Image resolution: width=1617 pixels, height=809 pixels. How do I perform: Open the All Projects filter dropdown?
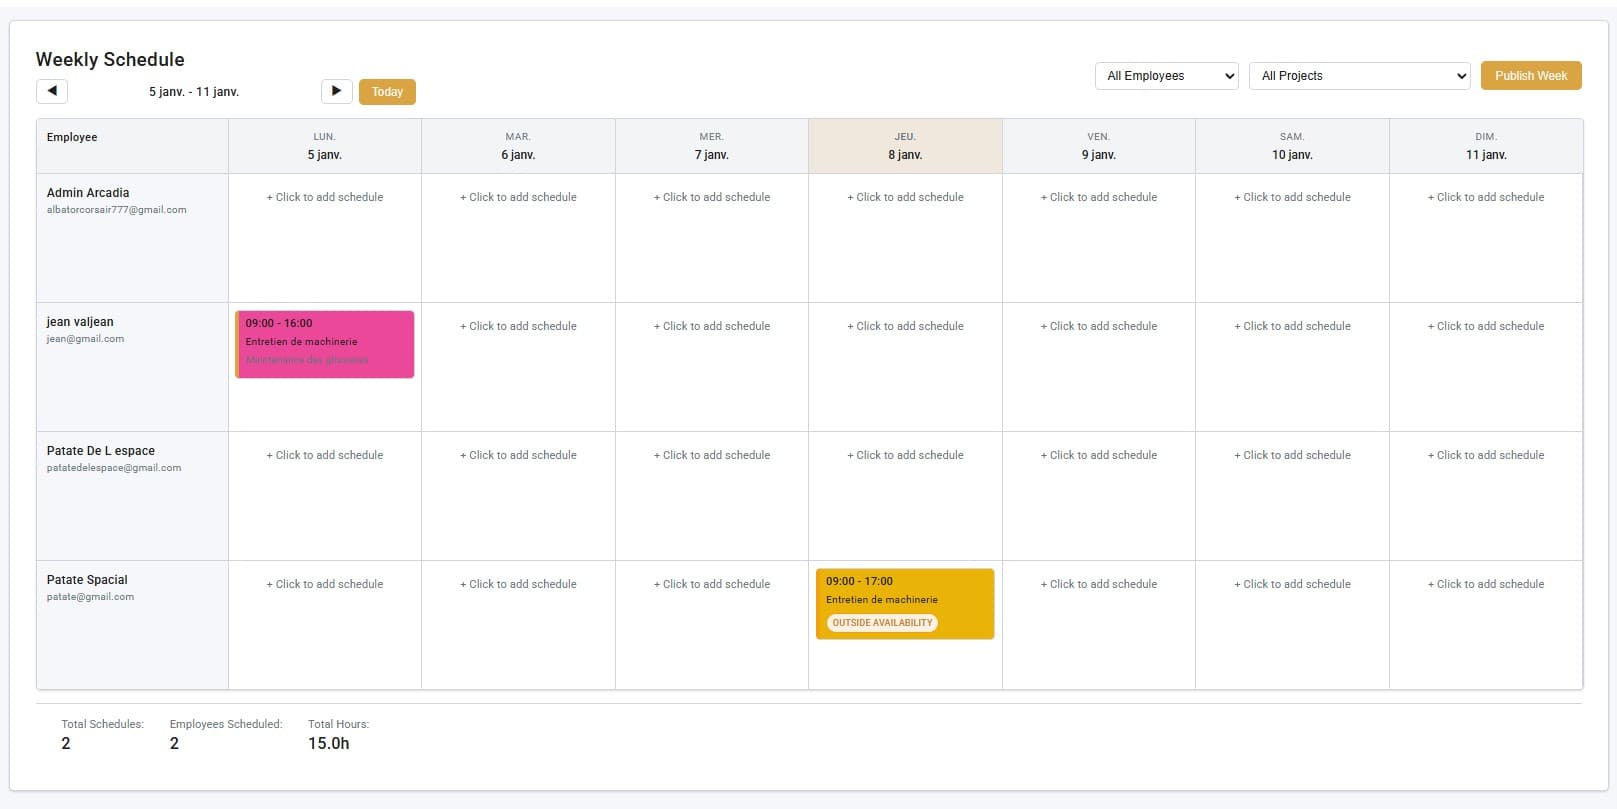click(1360, 76)
